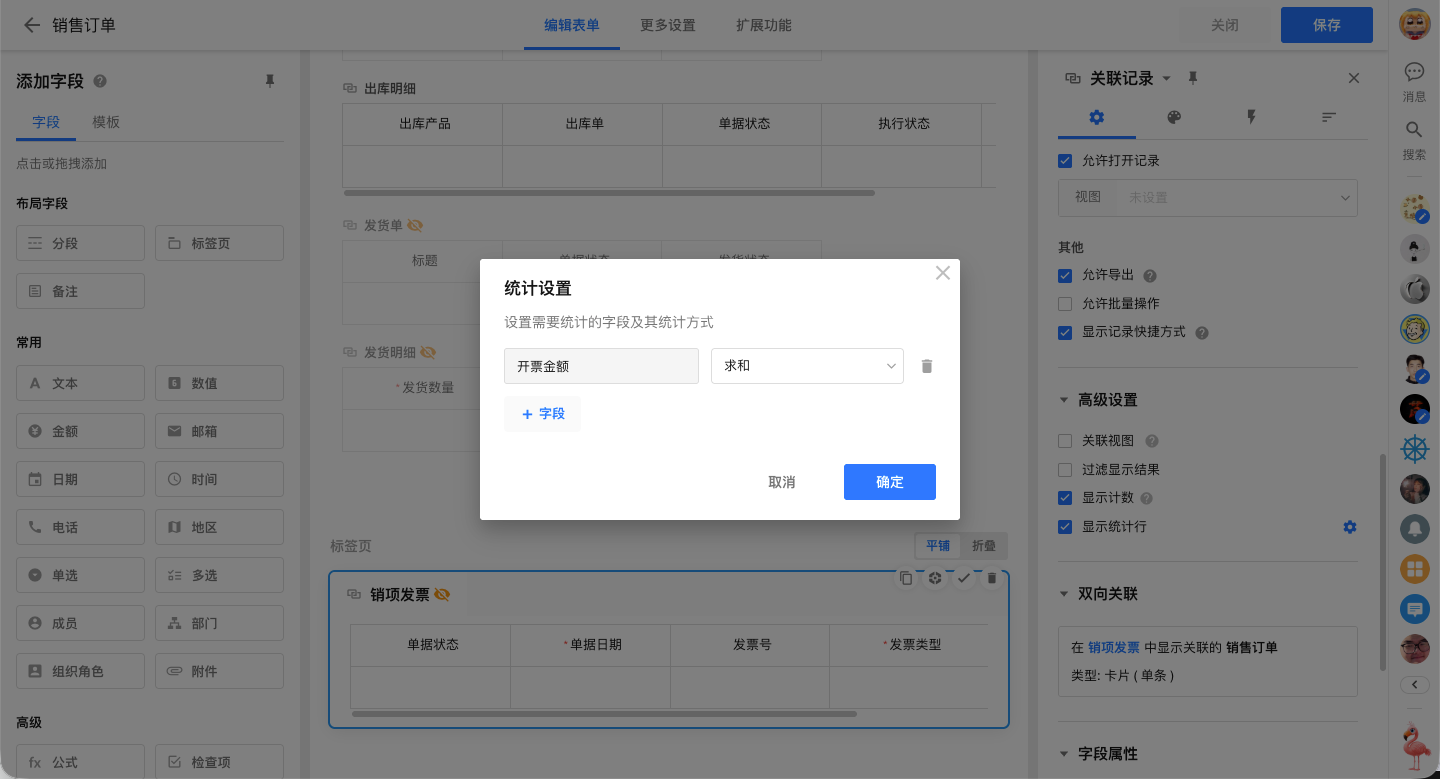Switch to 更多设置 tab
This screenshot has width=1440, height=779.
point(668,25)
